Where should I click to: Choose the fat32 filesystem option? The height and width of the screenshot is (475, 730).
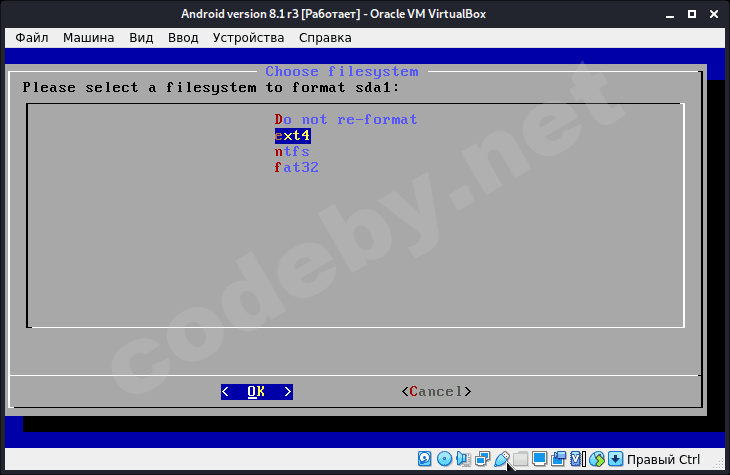point(297,167)
